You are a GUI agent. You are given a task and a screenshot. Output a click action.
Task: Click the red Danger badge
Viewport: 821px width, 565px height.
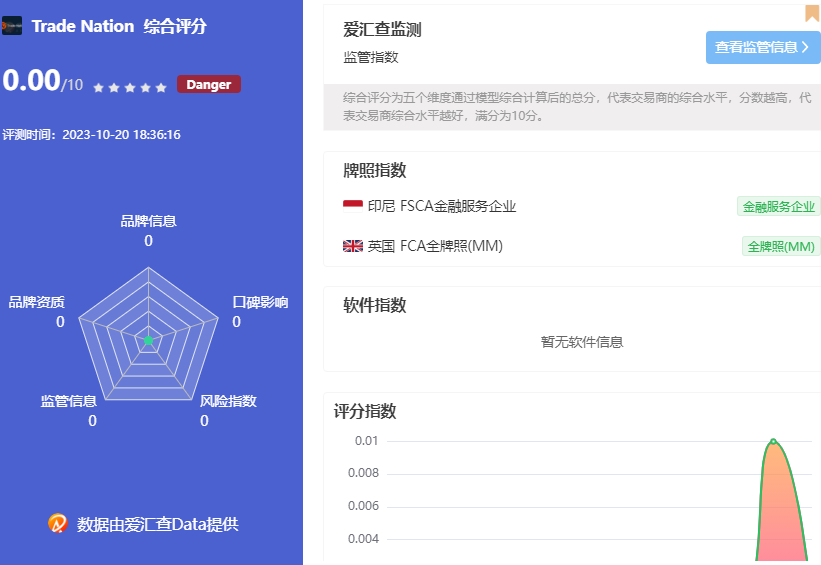pyautogui.click(x=208, y=84)
